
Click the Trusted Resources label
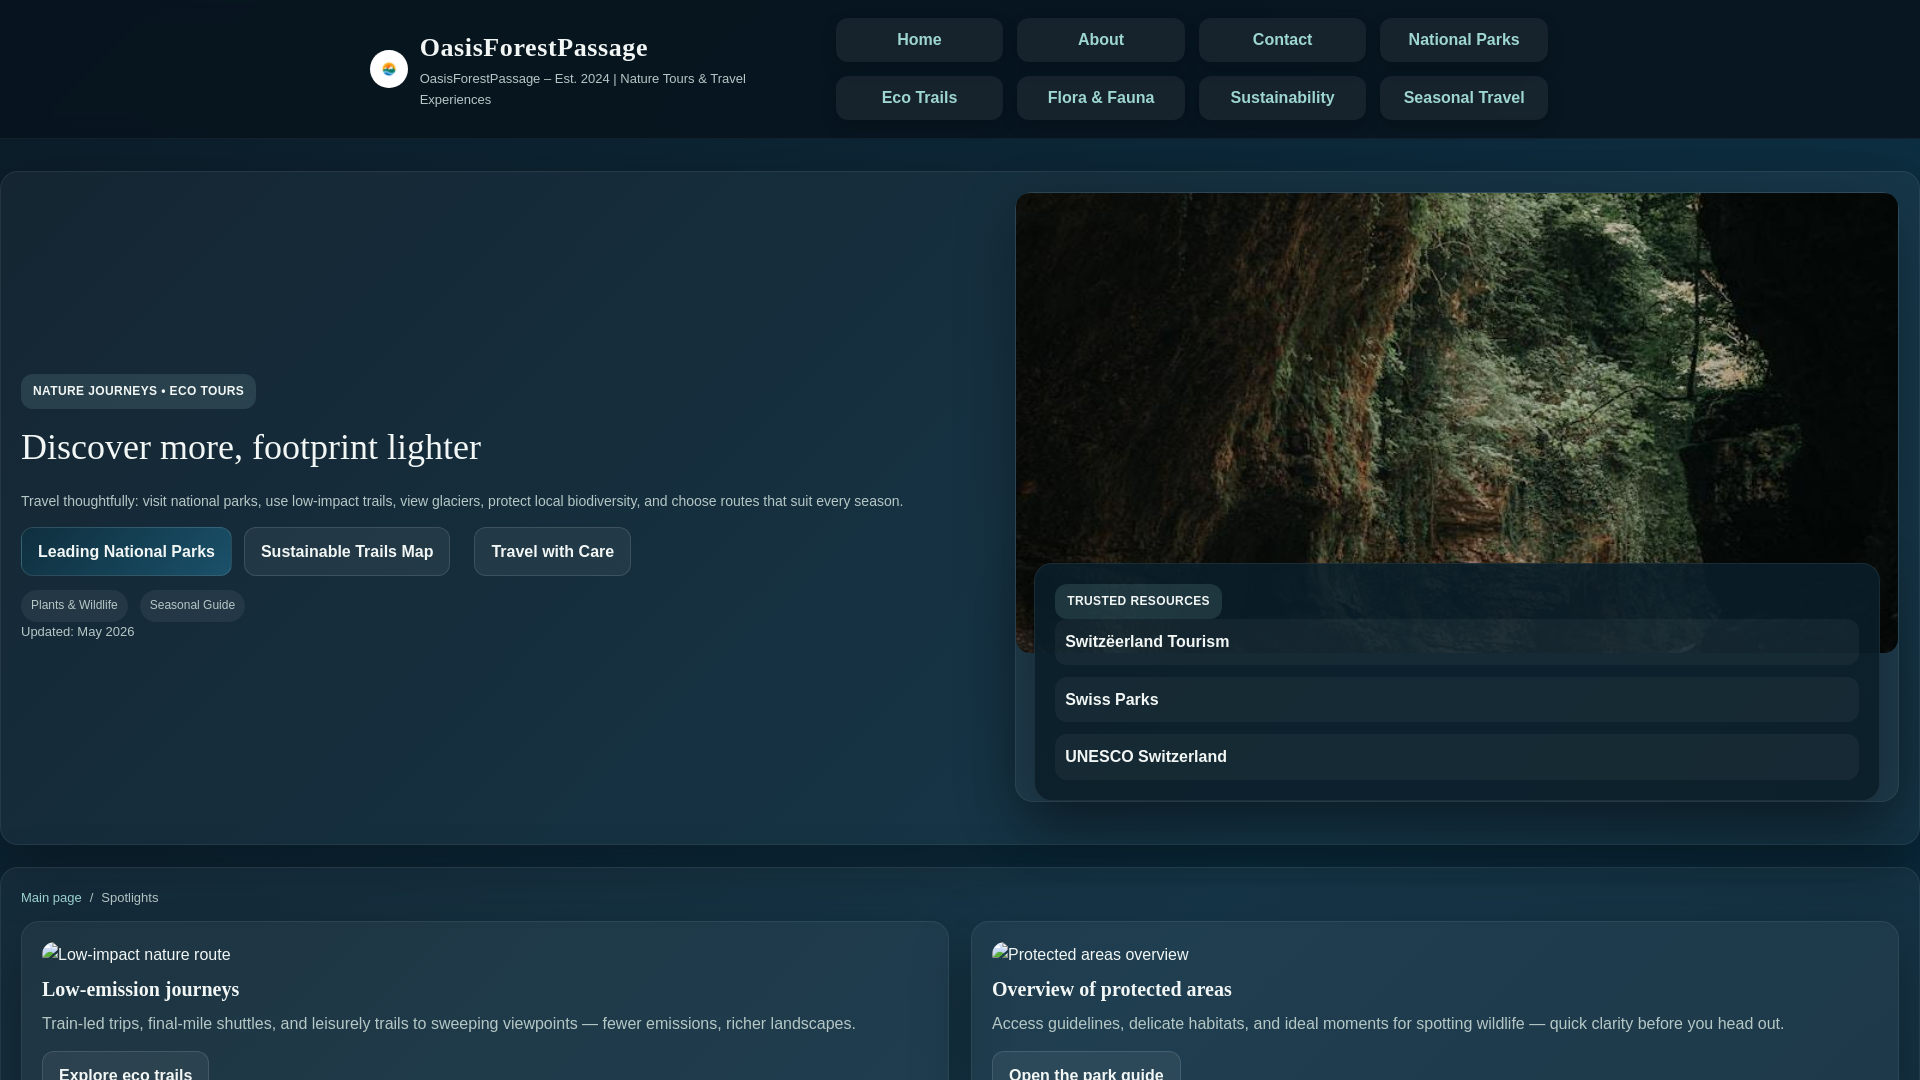(x=1138, y=601)
